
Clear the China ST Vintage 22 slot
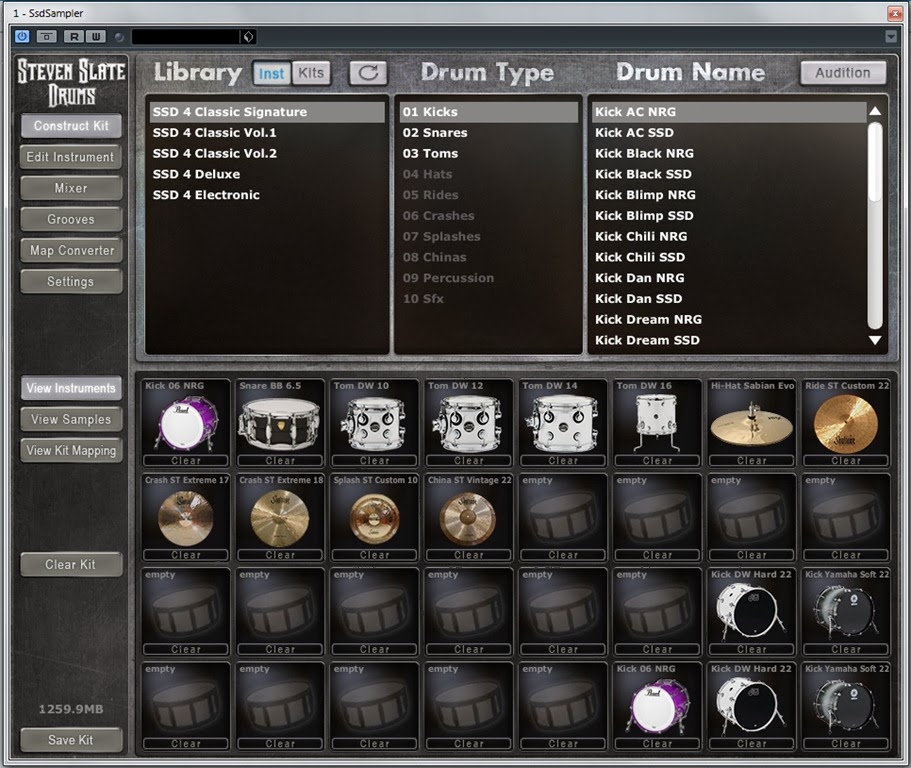[x=468, y=555]
